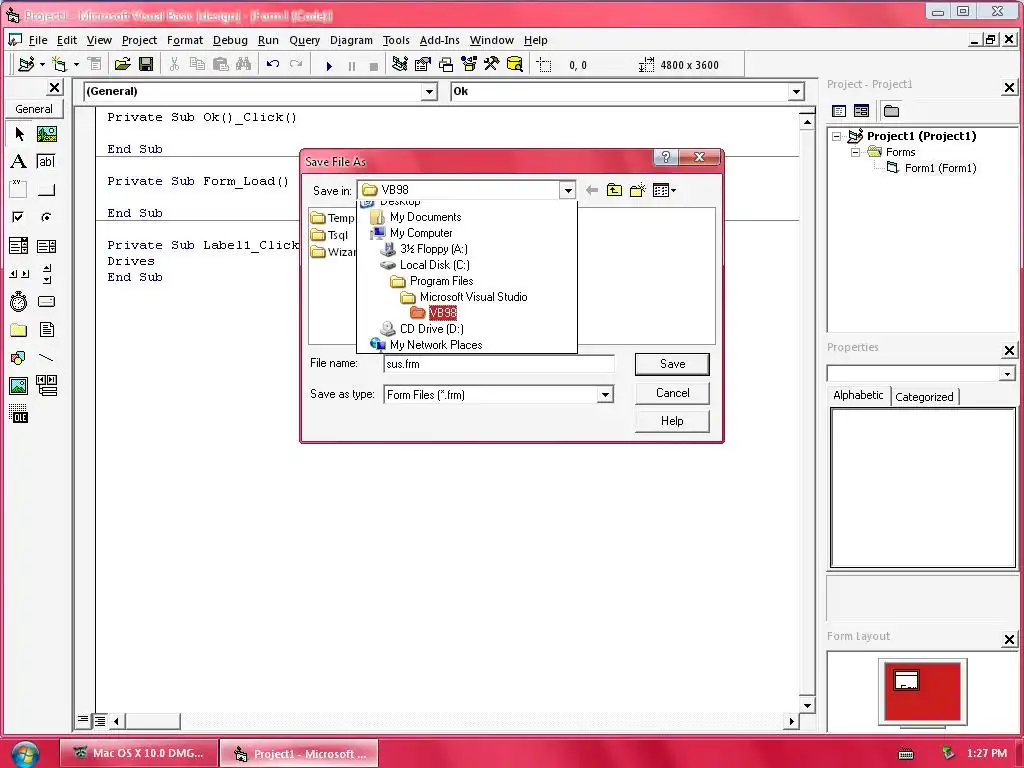Screen dimensions: 1024x768
Task: Click the Find binoculars icon
Action: pyautogui.click(x=244, y=64)
